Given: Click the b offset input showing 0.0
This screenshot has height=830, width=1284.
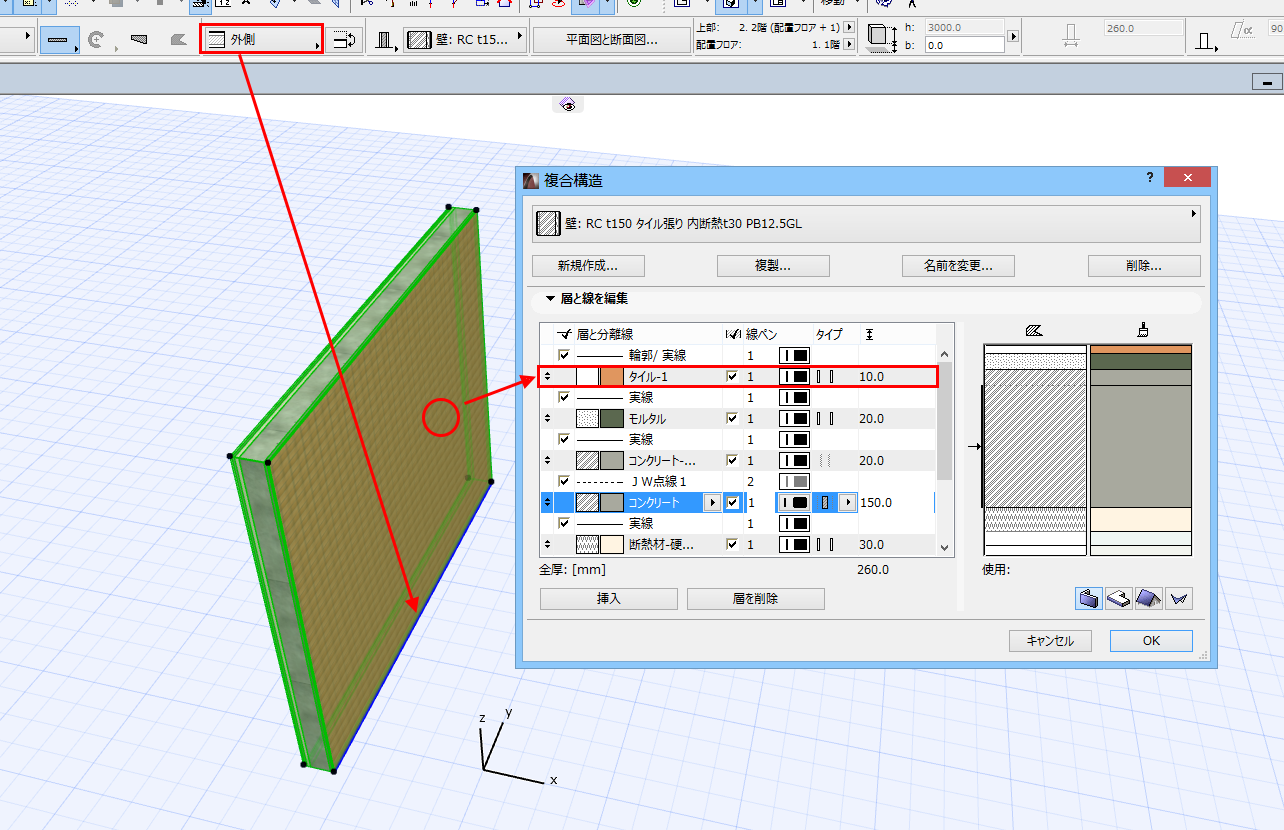Looking at the screenshot, I should 964,45.
